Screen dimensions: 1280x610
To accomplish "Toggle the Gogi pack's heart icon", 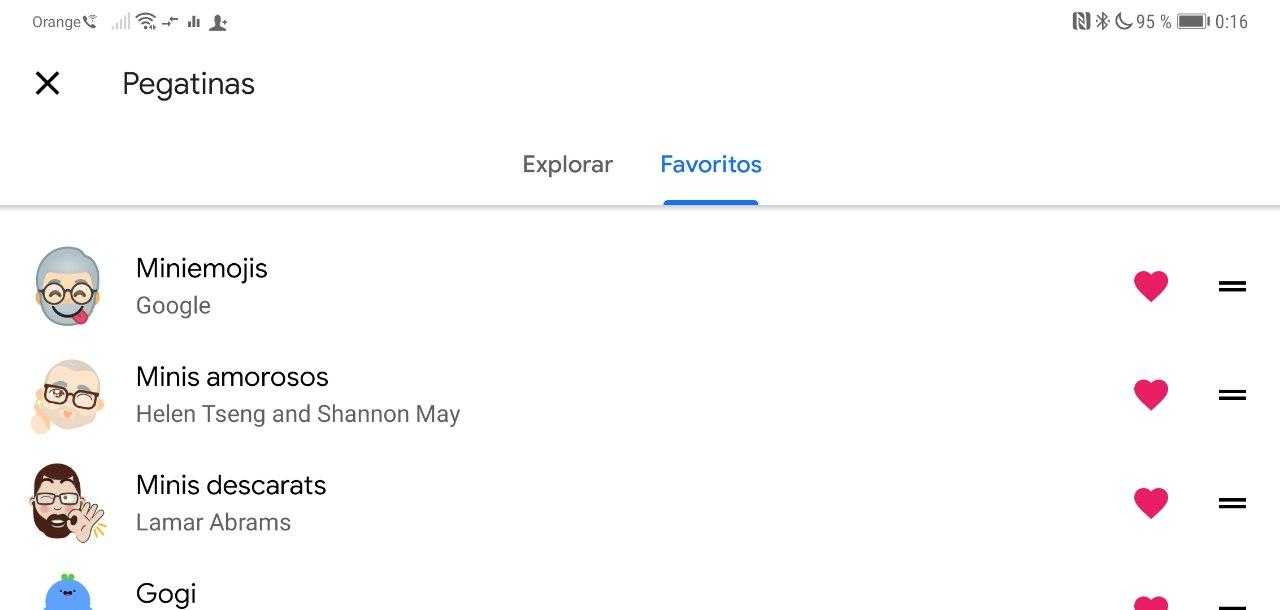I will click(1150, 603).
